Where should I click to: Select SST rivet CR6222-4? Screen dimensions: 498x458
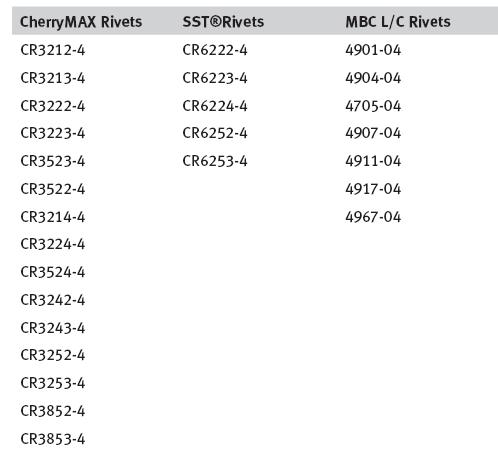click(215, 50)
